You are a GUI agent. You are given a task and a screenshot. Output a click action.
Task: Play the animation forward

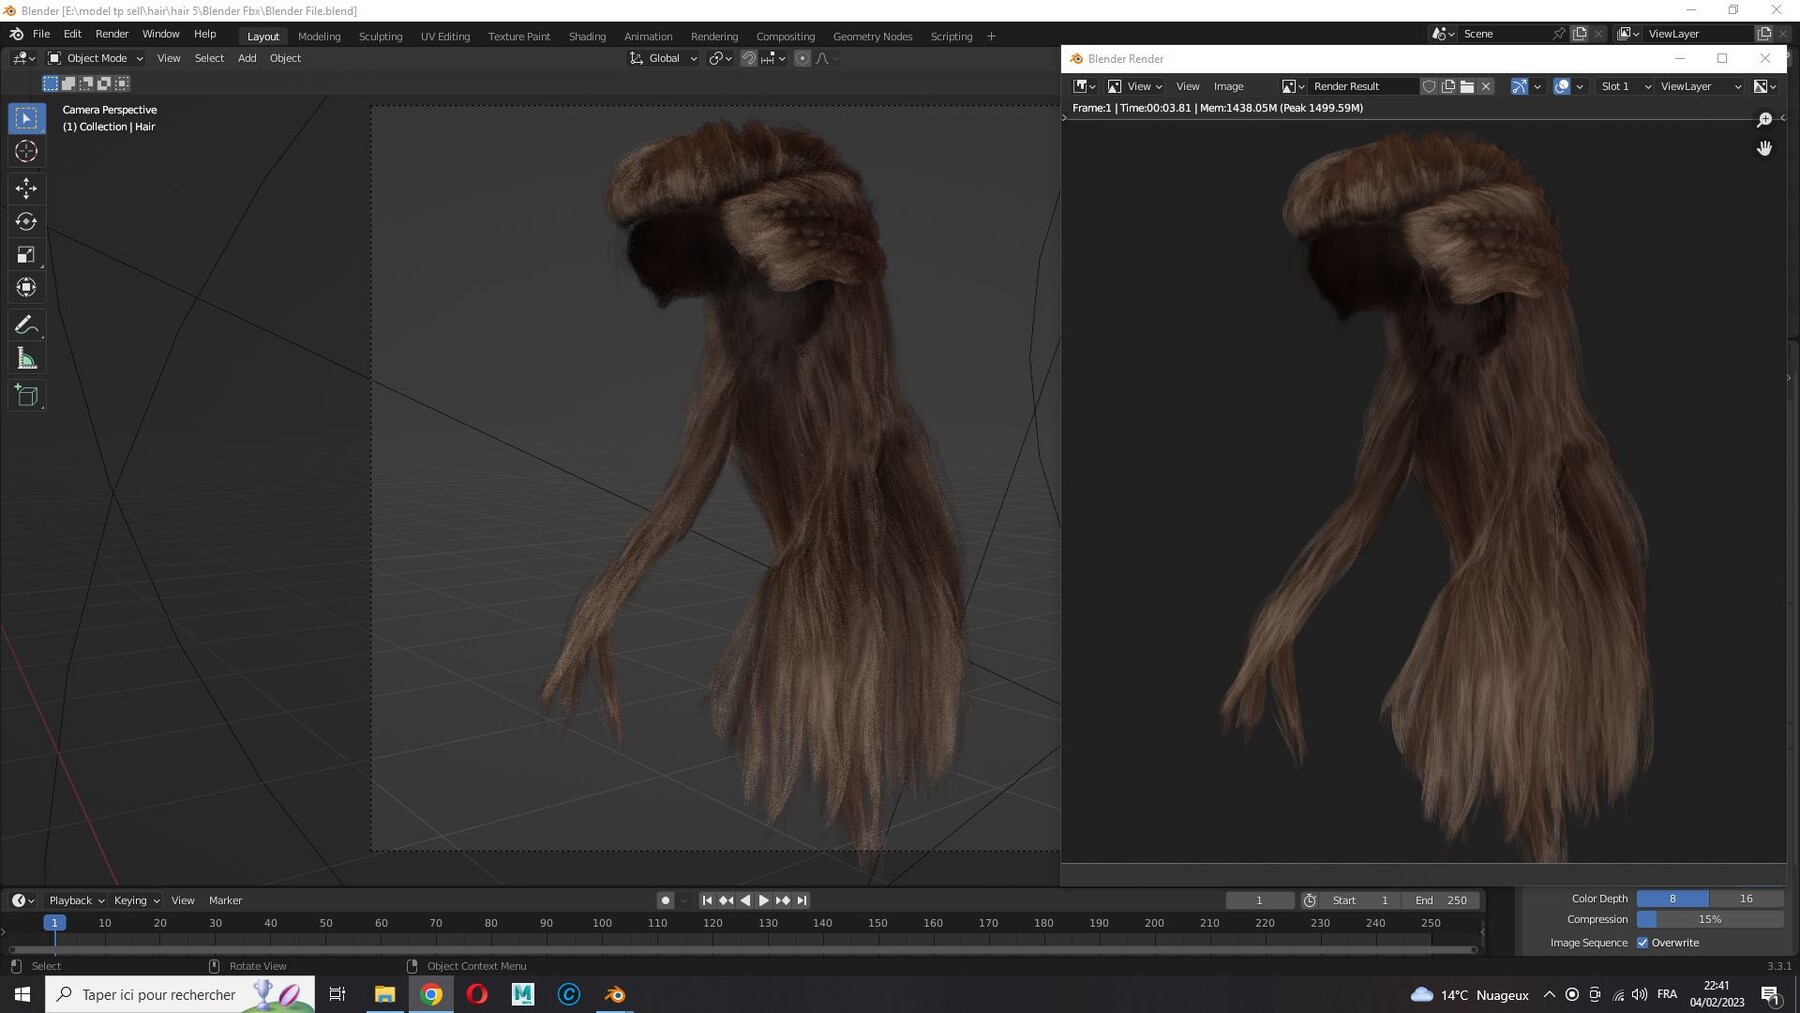click(764, 900)
